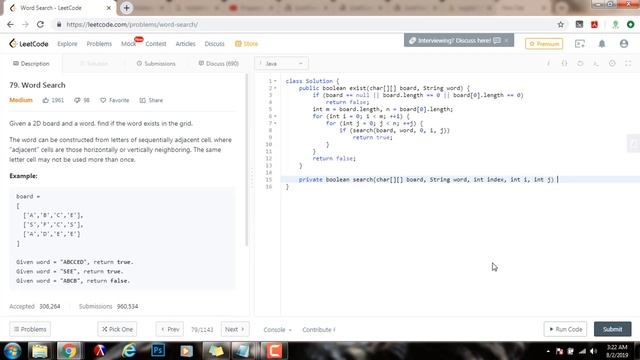The image size is (640, 360).
Task: Open the Java language dropdown
Action: pos(282,64)
